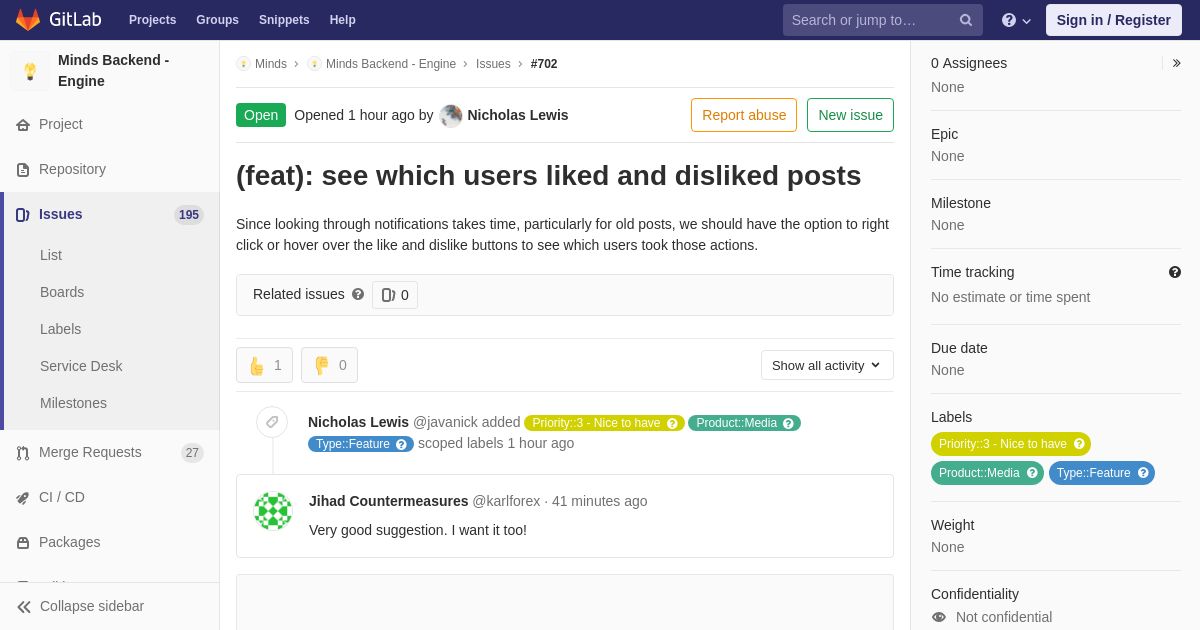Click the thumbs-down reaction button

(x=329, y=365)
